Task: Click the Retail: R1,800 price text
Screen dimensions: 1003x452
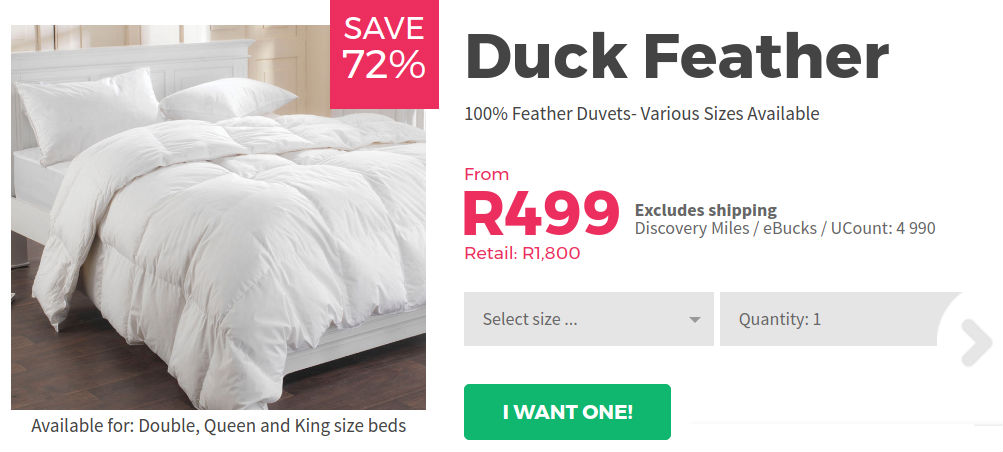Action: (x=521, y=253)
